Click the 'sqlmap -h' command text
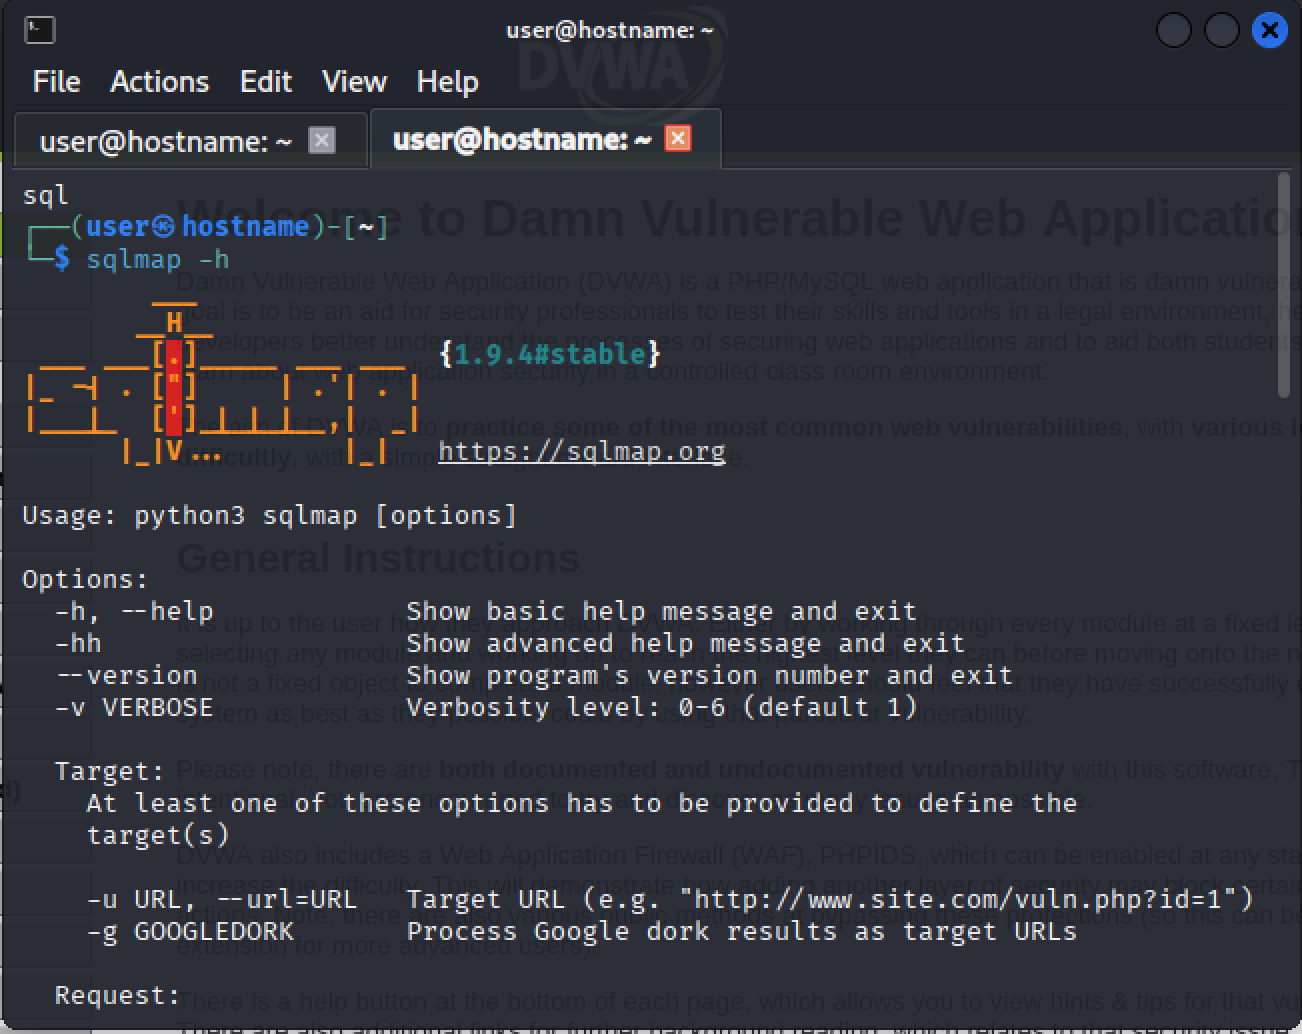Screen dimensions: 1302x1034 (158, 259)
